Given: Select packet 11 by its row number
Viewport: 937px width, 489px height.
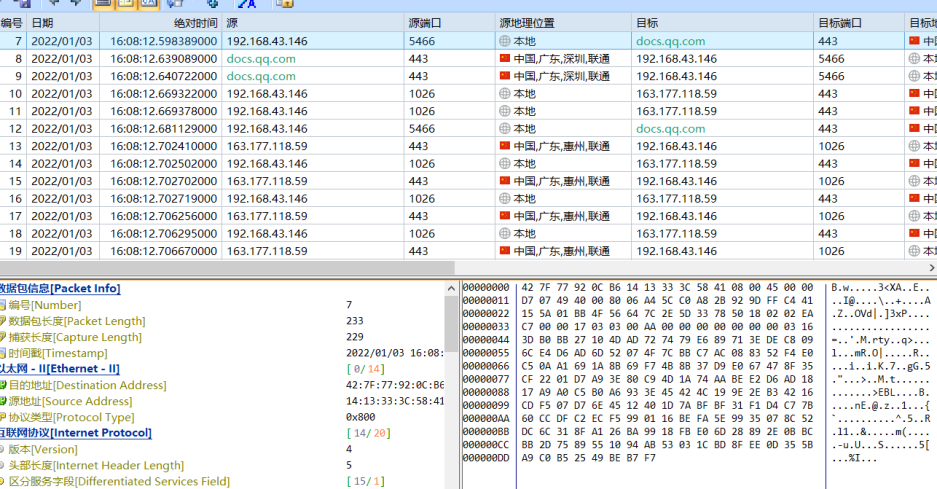Looking at the screenshot, I should [x=15, y=111].
